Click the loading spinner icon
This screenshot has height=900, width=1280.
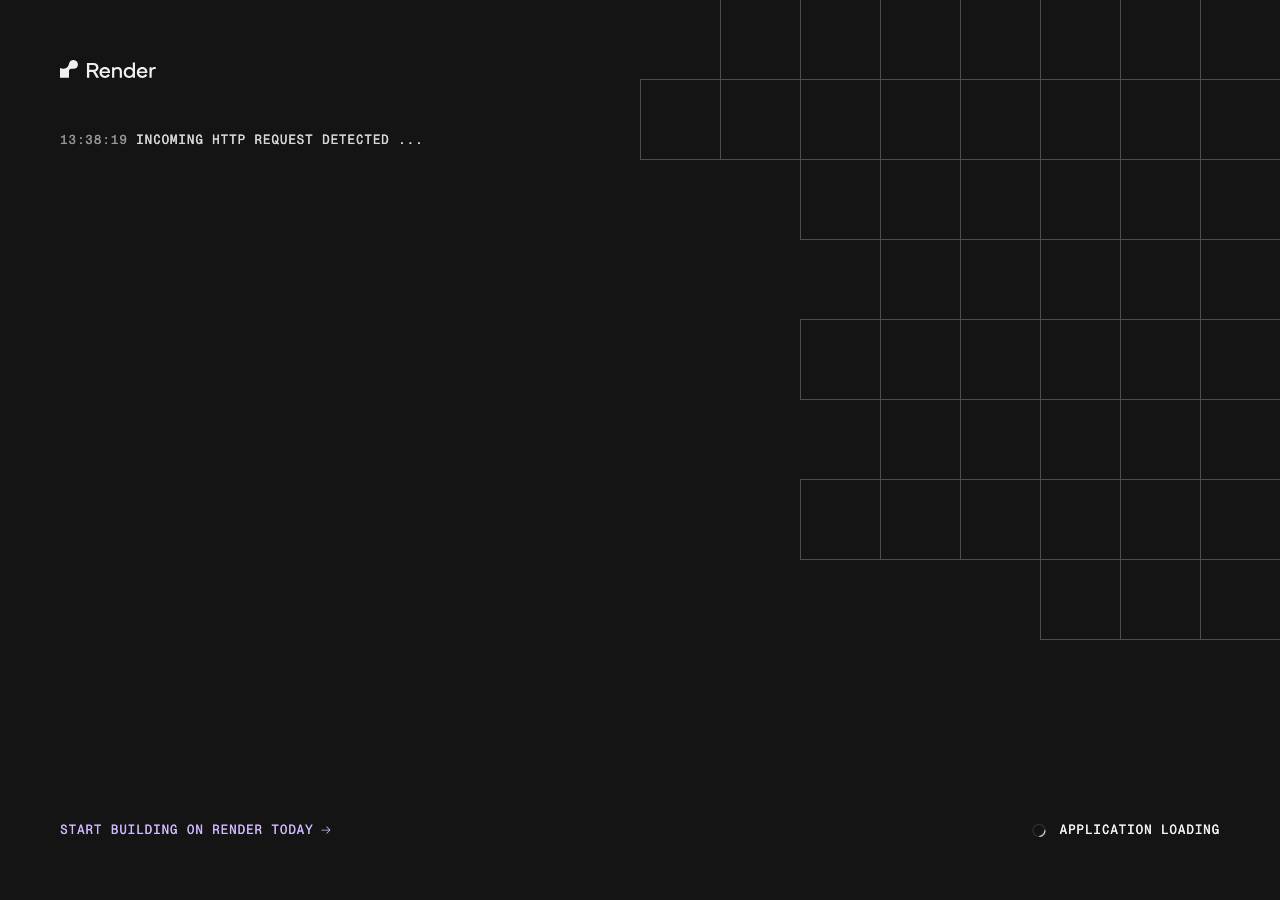click(x=1039, y=830)
